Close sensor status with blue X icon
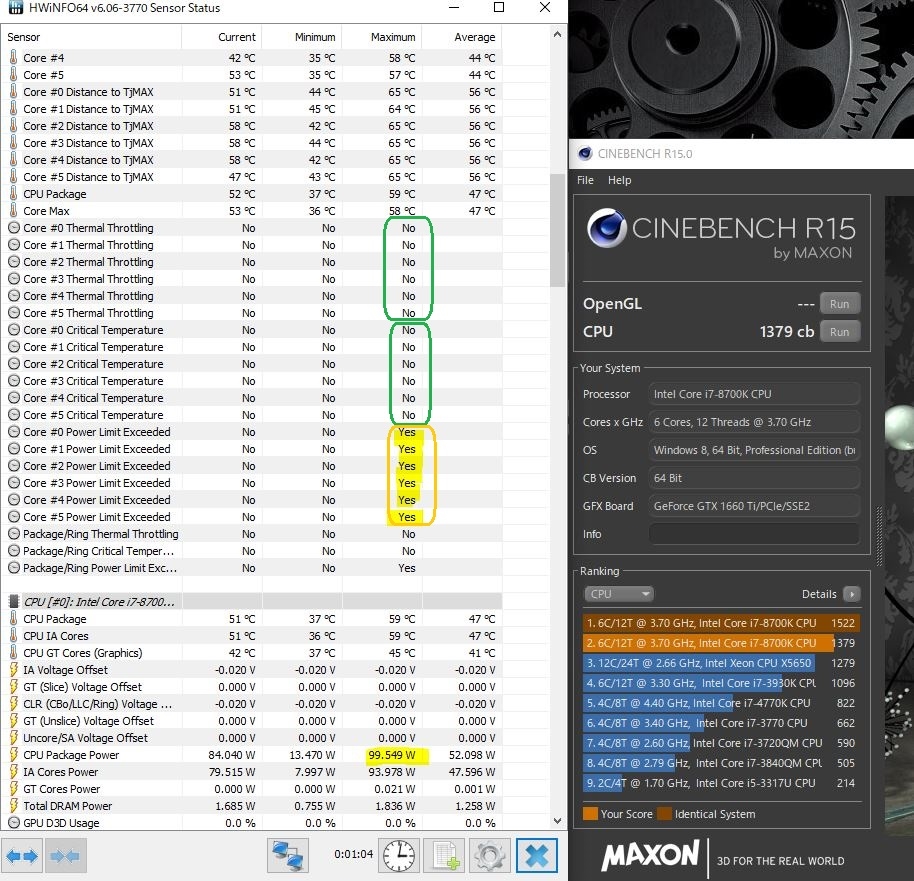Viewport: 914px width, 881px height. [x=536, y=855]
